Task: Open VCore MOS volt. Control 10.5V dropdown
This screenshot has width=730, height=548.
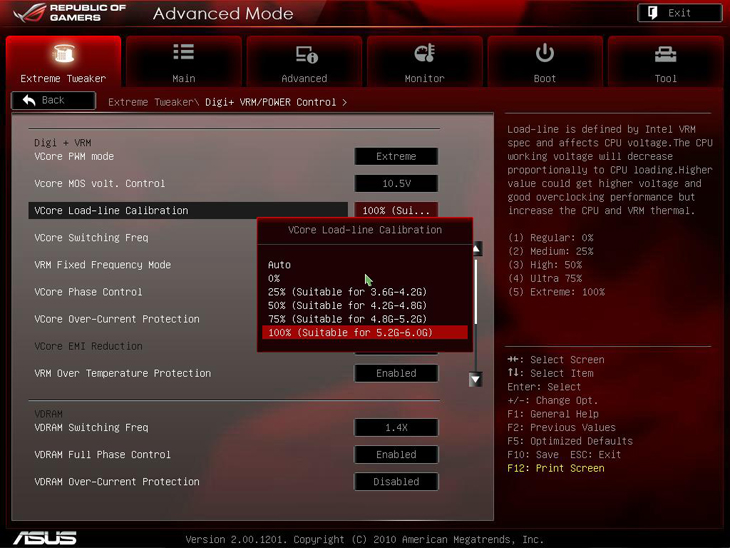Action: (396, 184)
